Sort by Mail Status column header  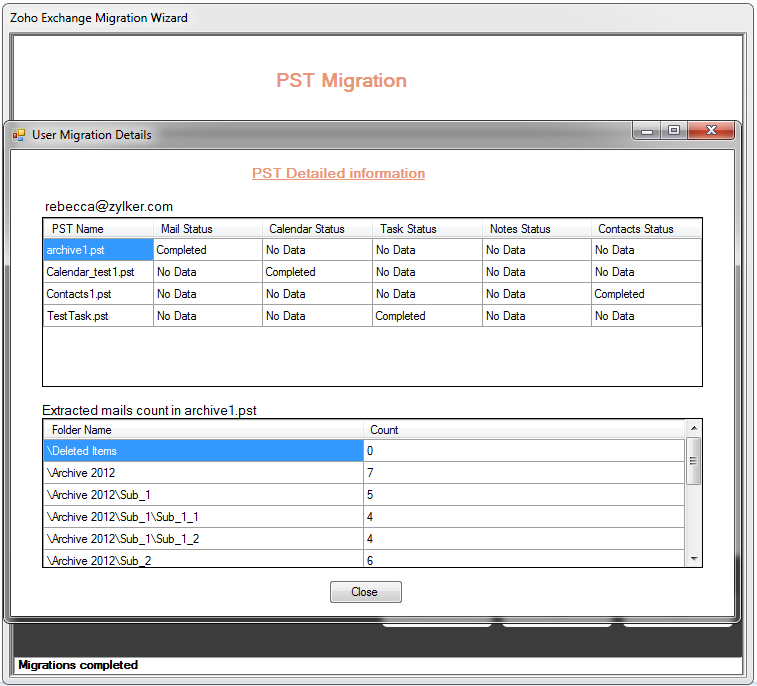207,229
